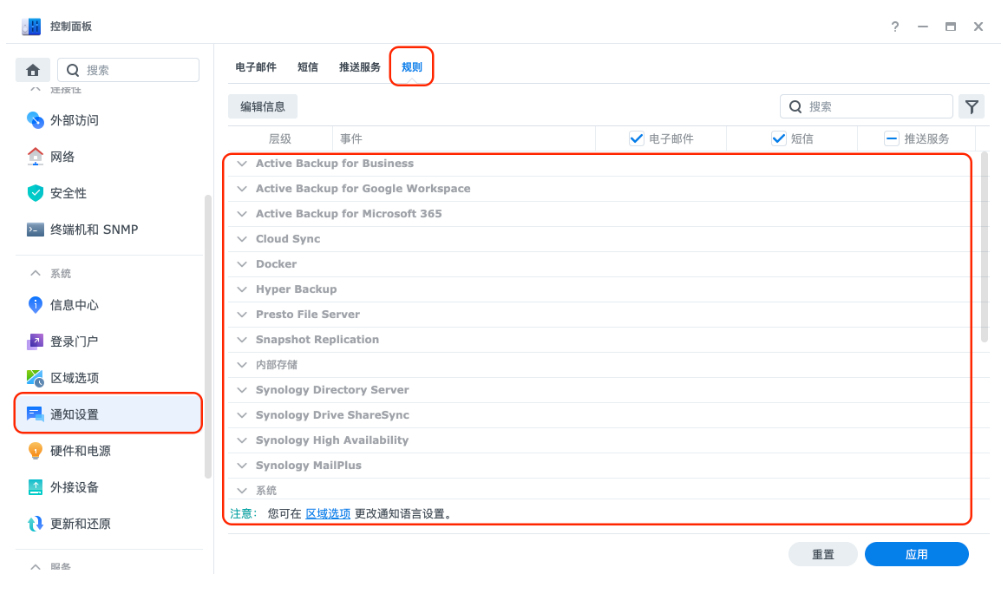Switch to the 推送服务 tab
The image size is (1005, 592).
360,67
